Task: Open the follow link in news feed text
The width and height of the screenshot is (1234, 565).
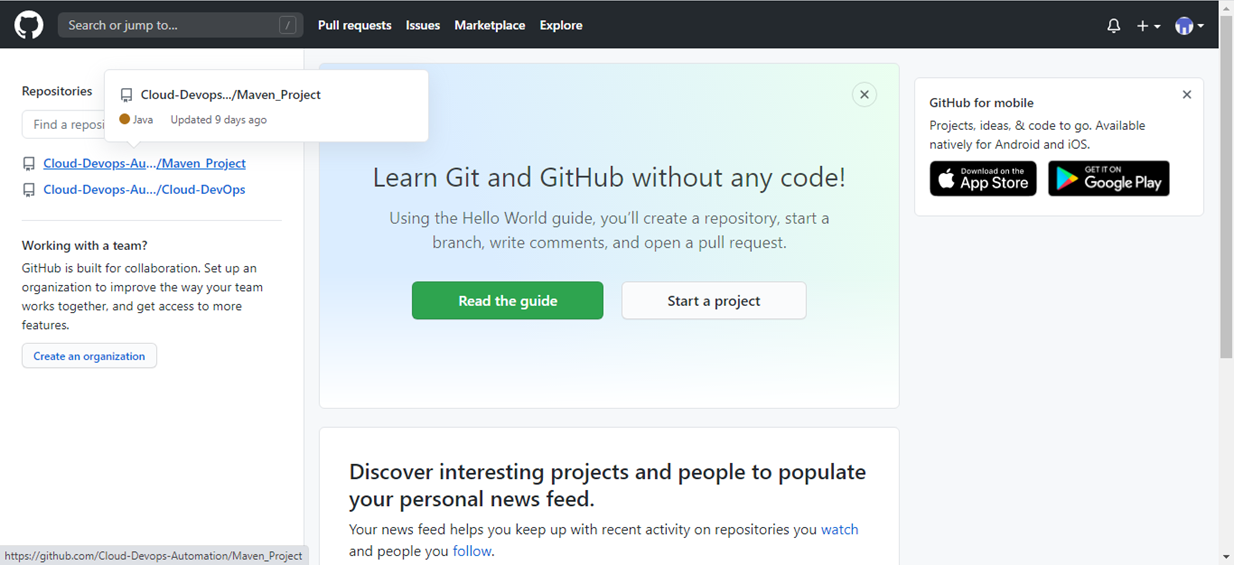Action: (472, 551)
